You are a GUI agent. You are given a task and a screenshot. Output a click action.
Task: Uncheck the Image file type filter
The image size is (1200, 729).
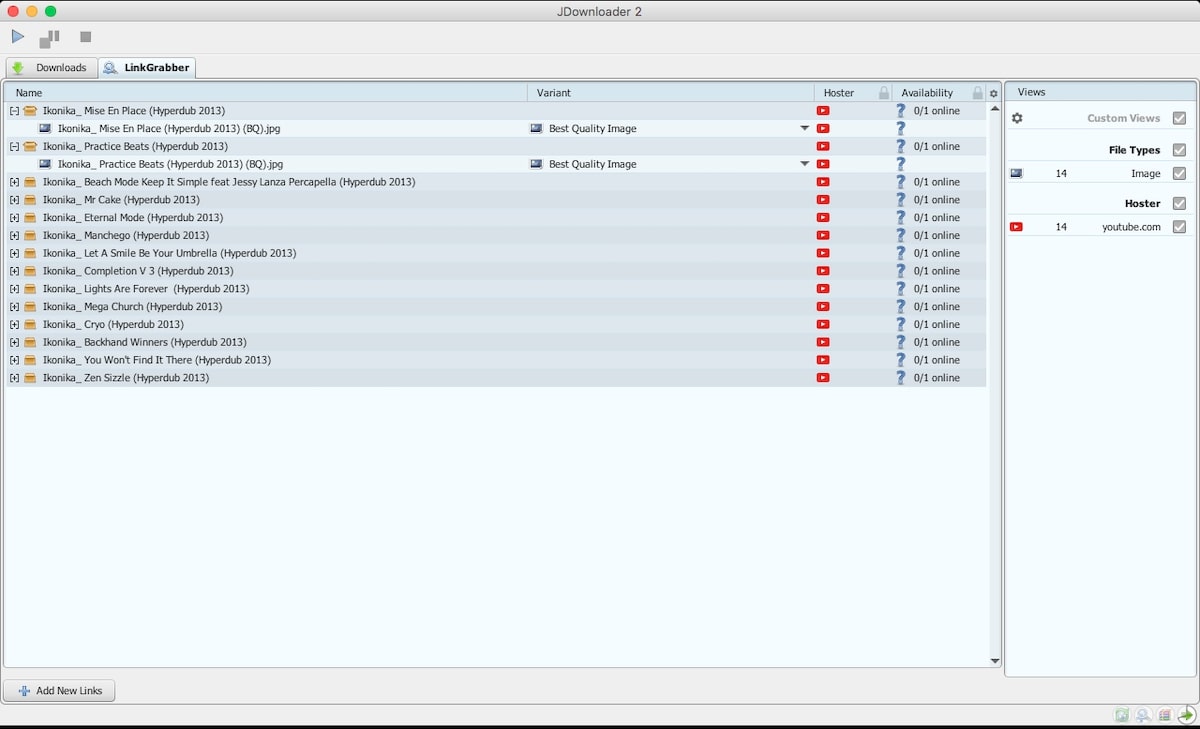(1179, 173)
